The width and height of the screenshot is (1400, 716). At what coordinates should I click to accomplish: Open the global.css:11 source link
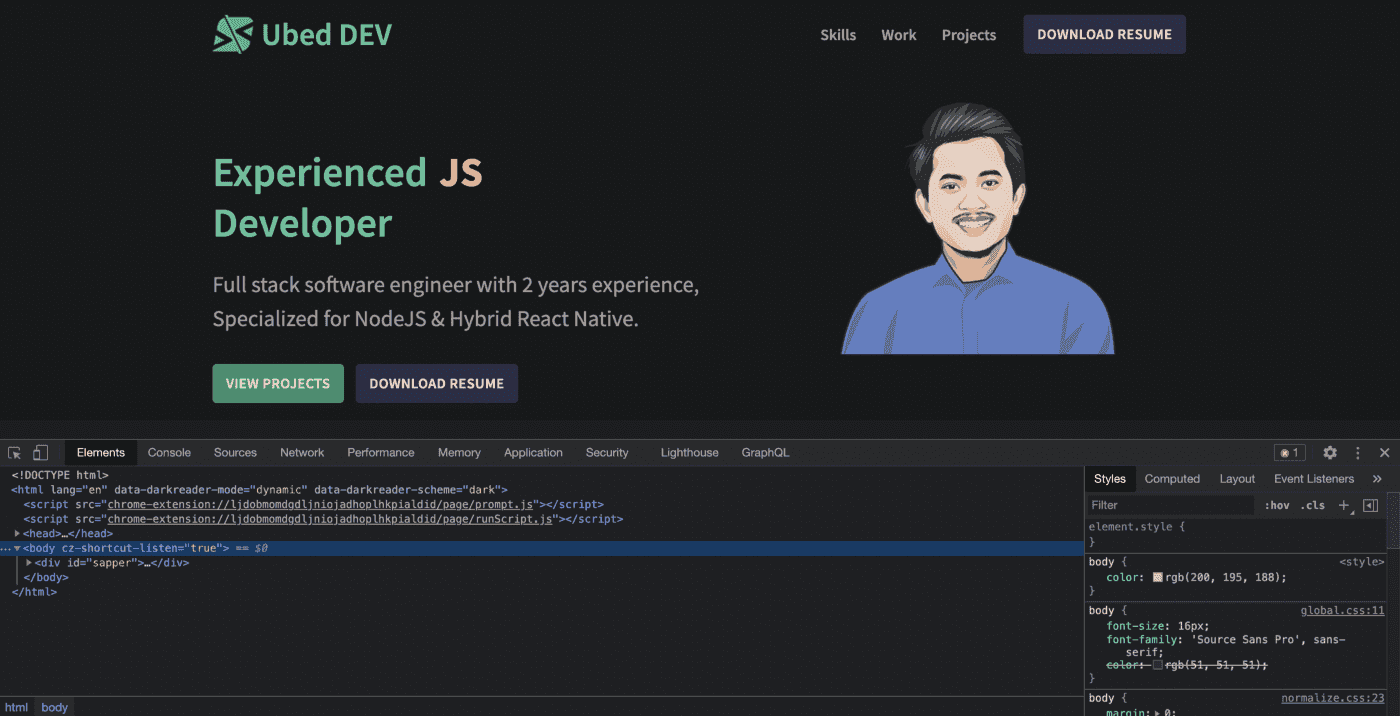[1342, 610]
